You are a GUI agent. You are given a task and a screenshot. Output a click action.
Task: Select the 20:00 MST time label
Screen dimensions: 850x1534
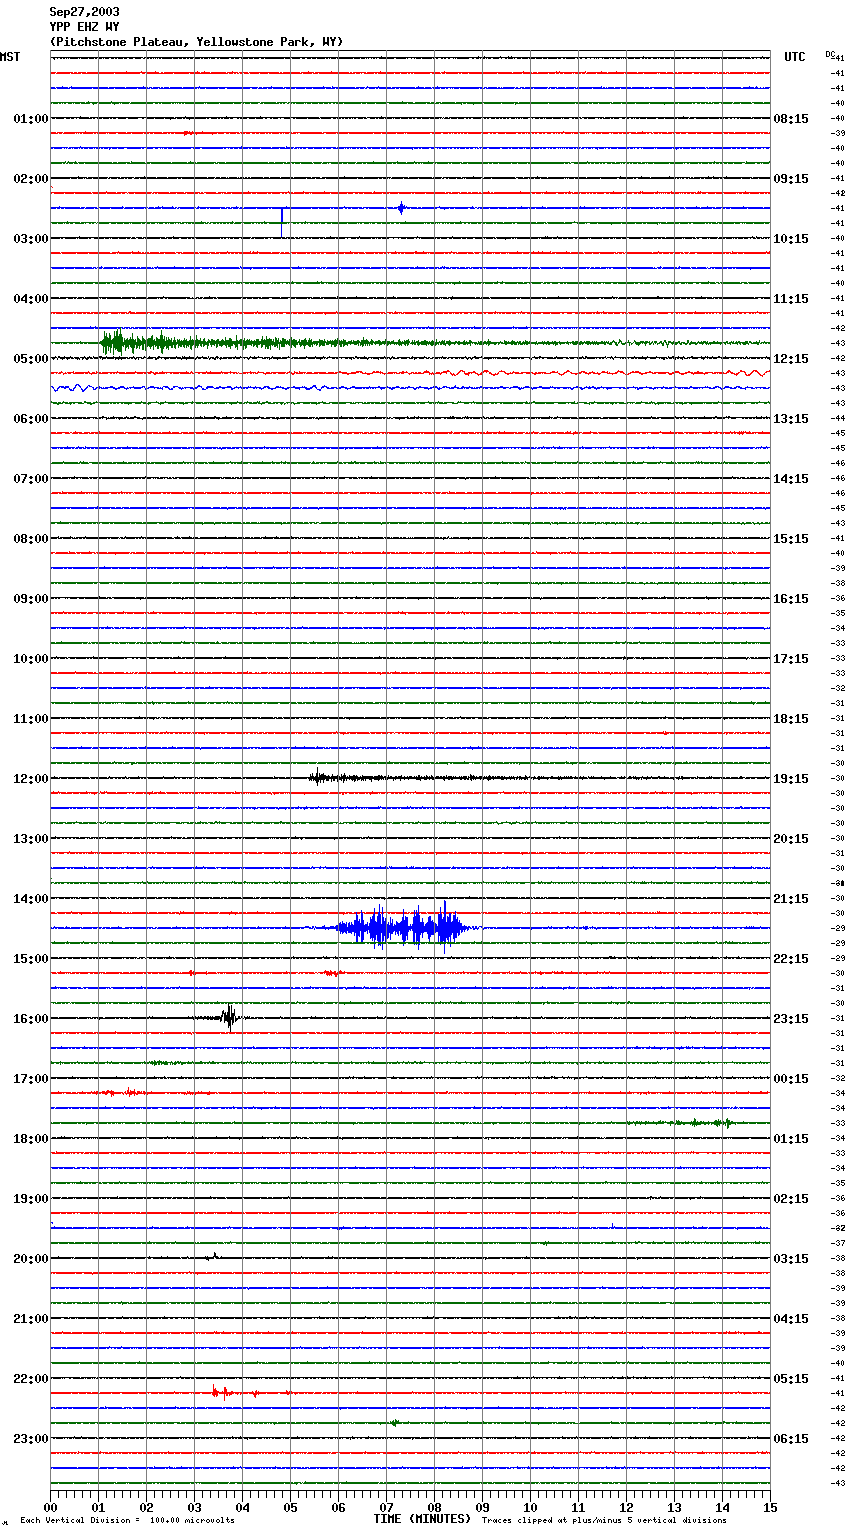tap(31, 1259)
